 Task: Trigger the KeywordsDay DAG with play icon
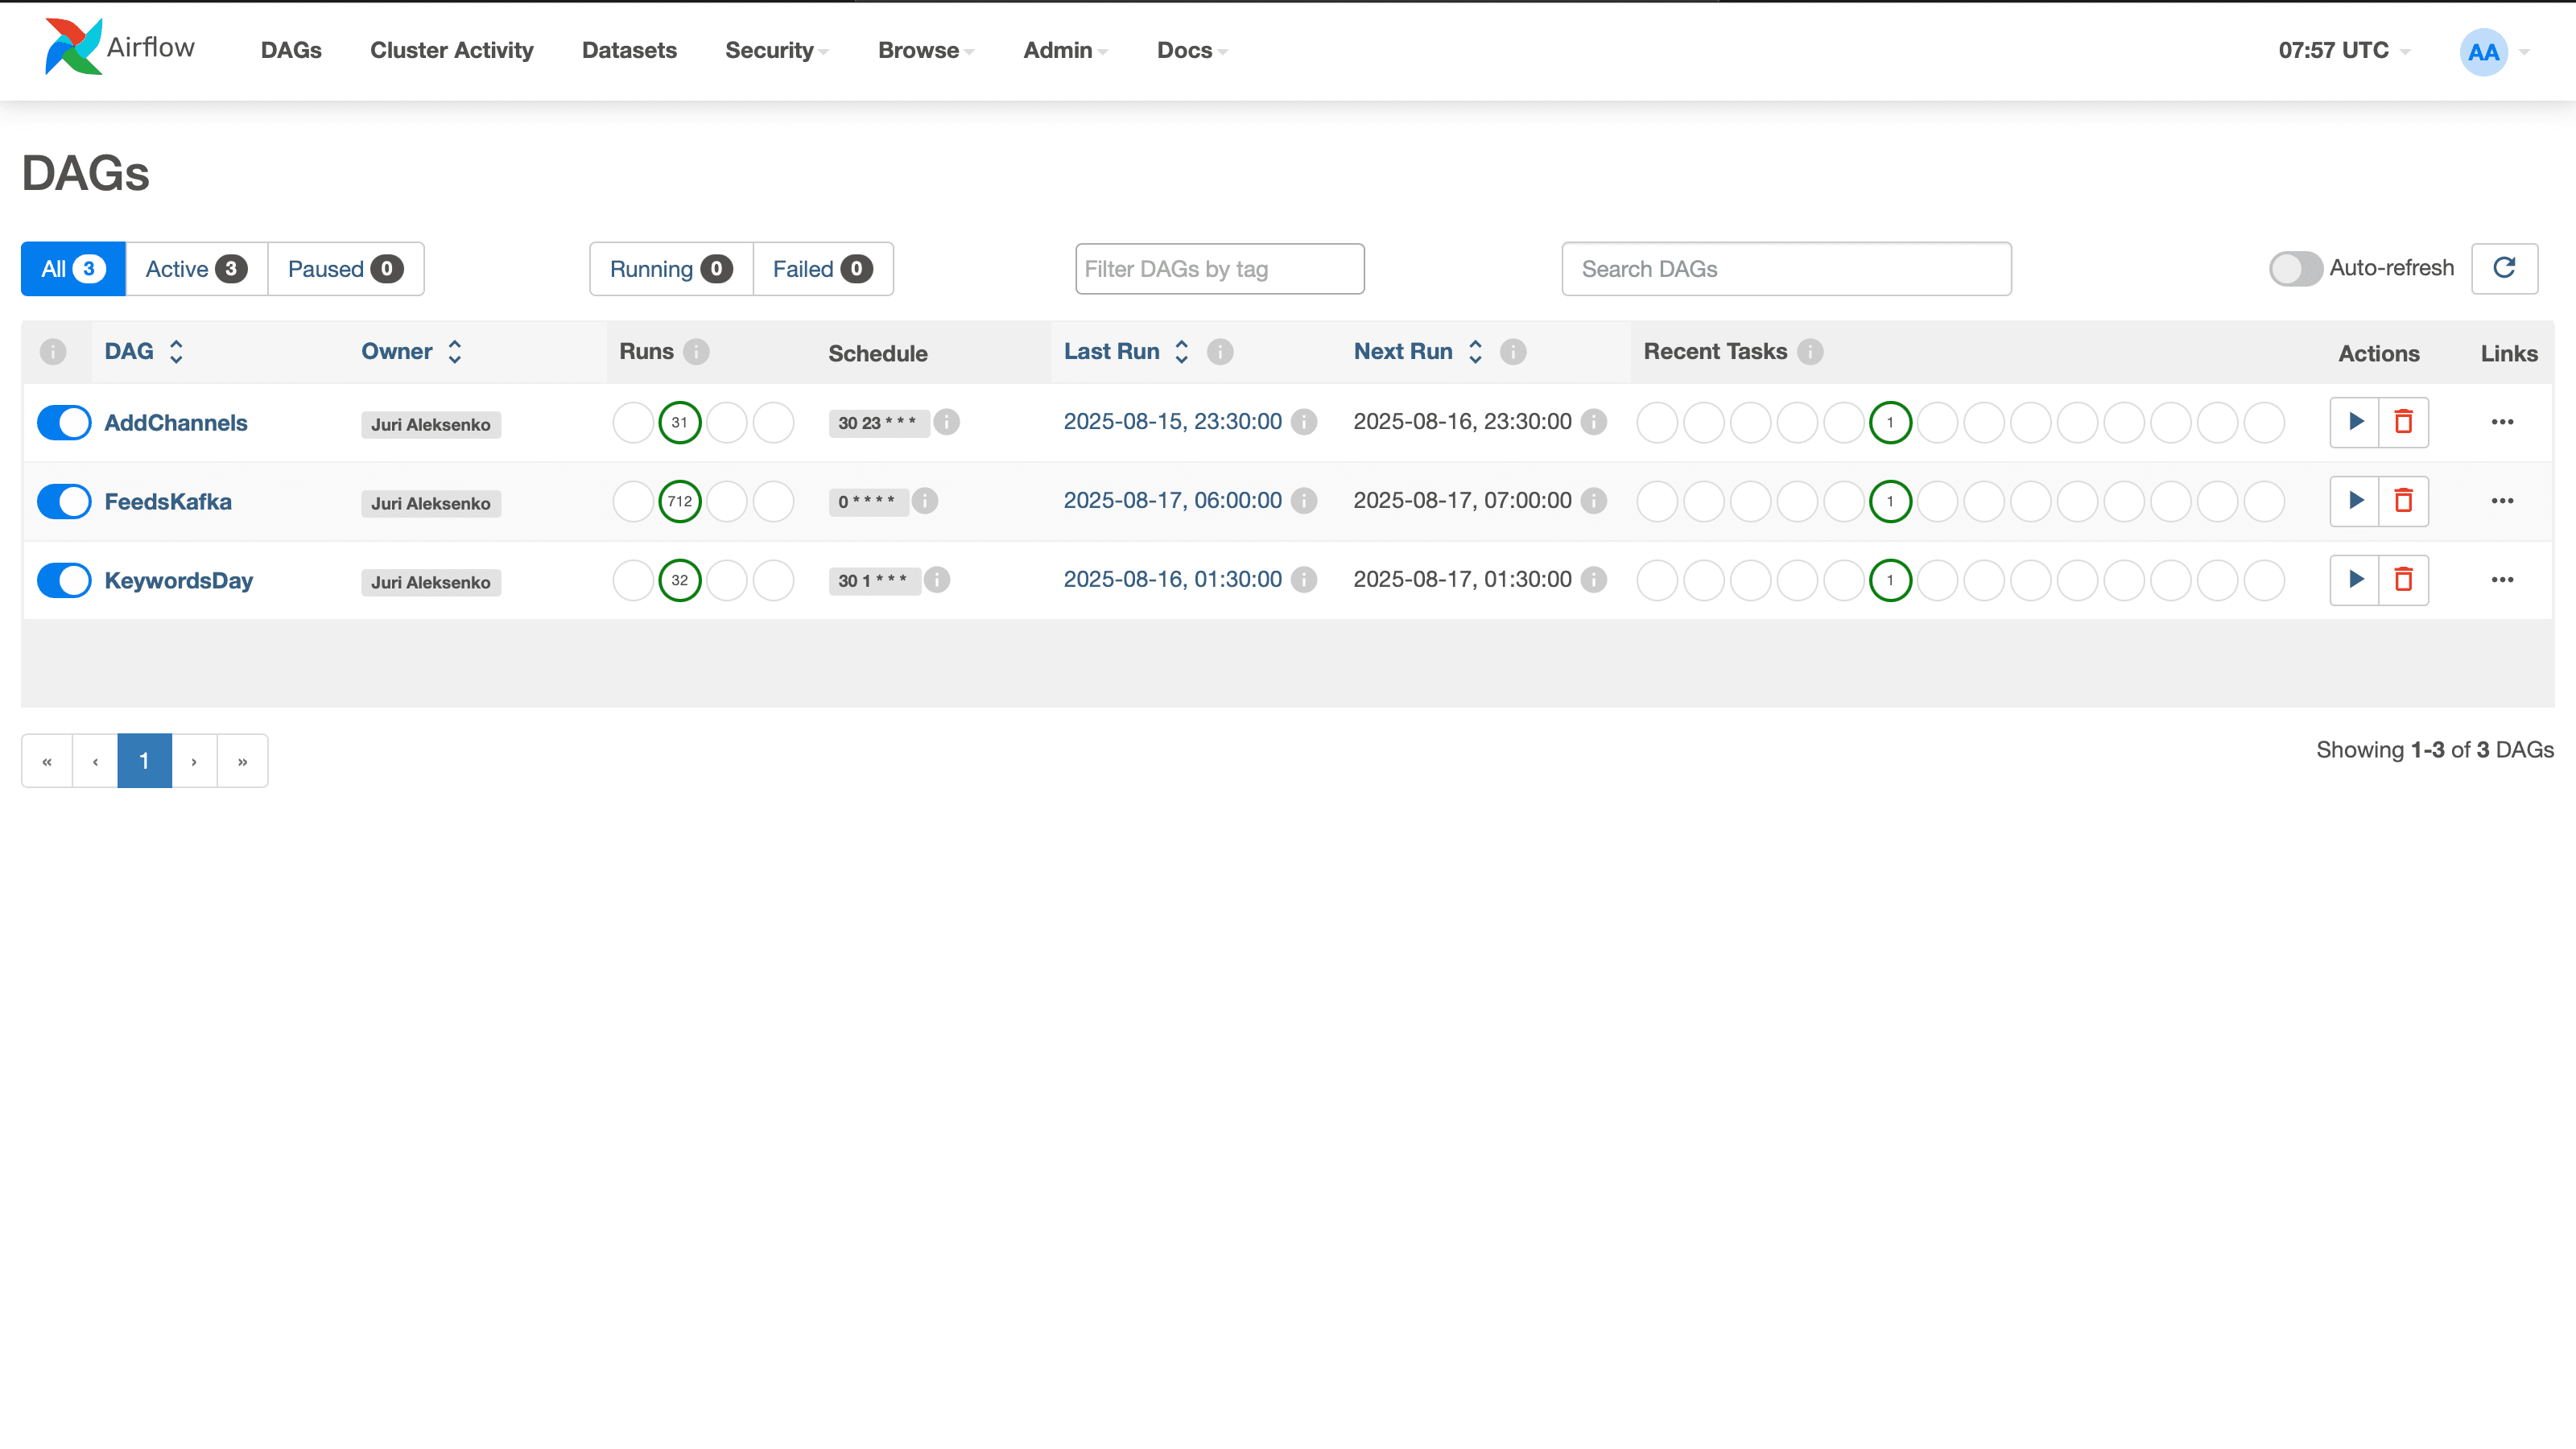coord(2355,579)
